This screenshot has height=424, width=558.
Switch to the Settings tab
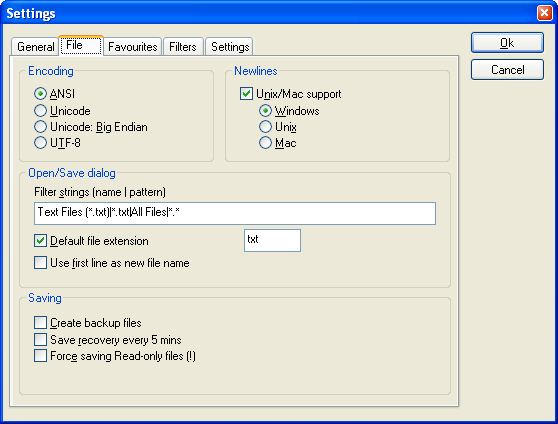pyautogui.click(x=230, y=47)
